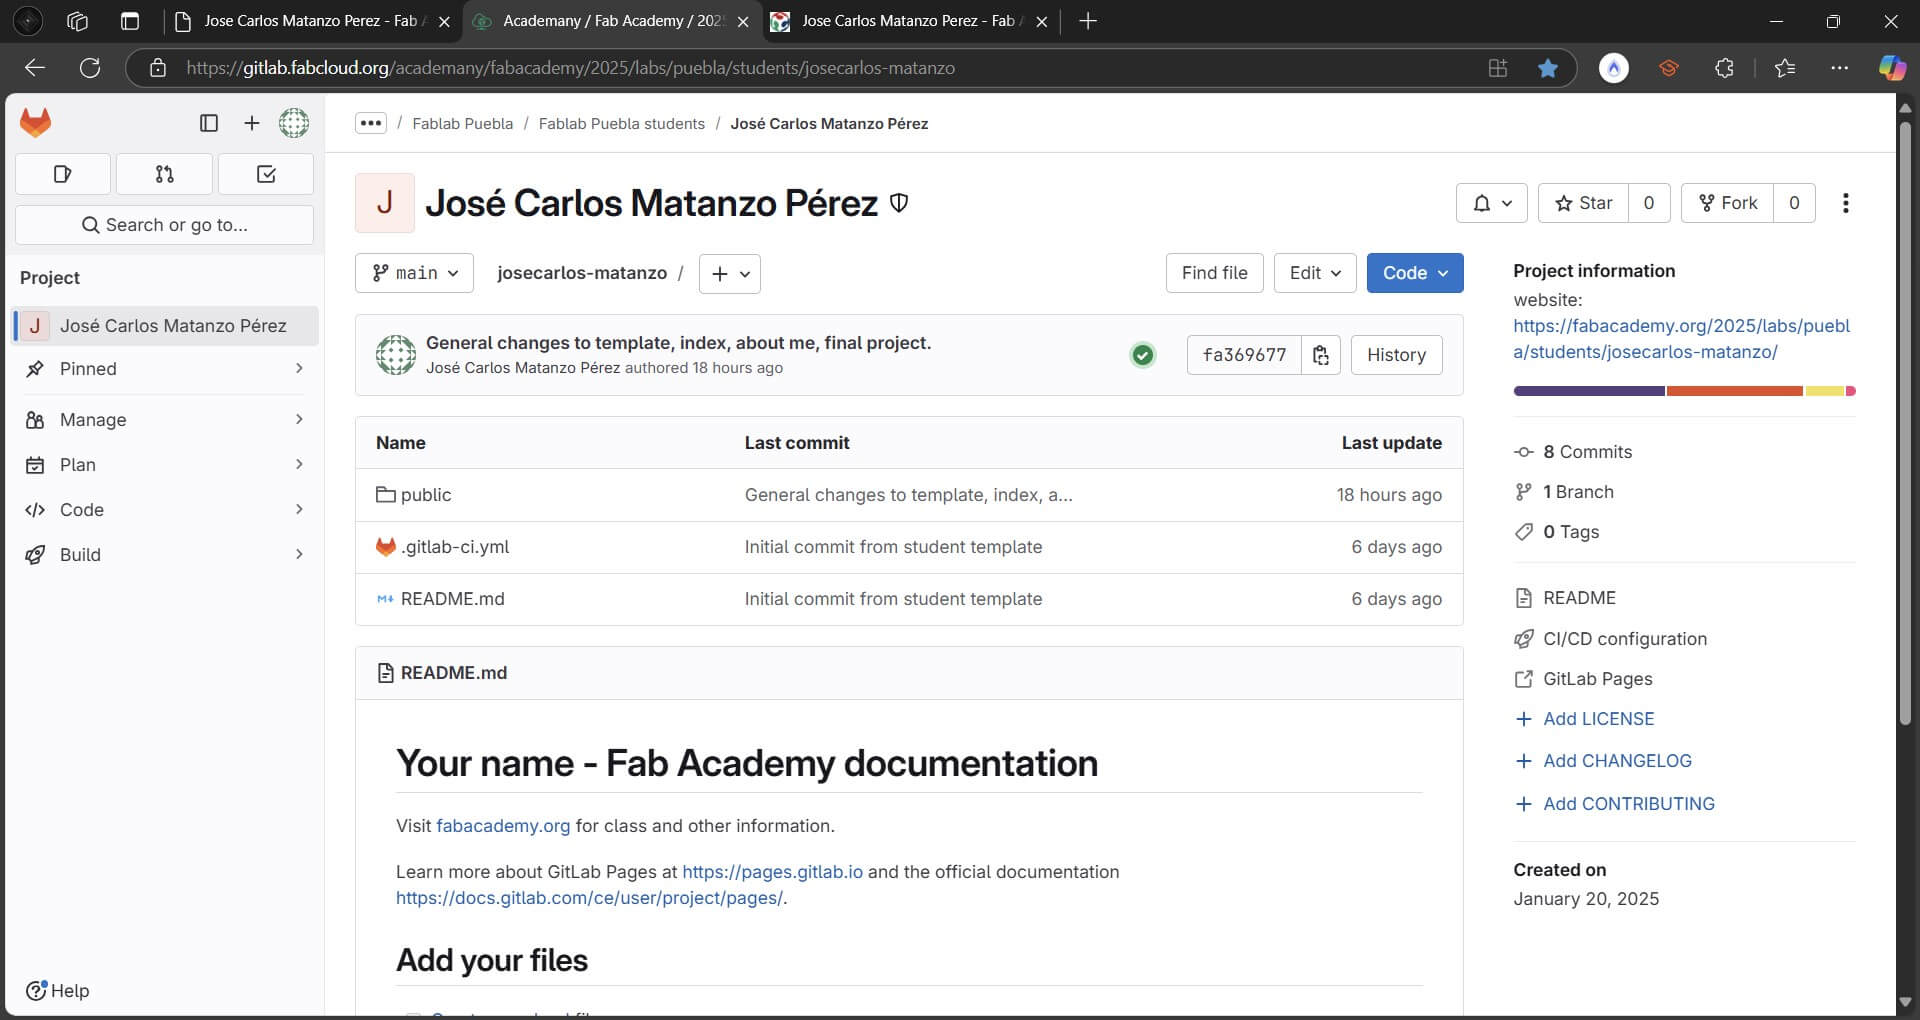Click the fork count number
Screen dimensions: 1920x1020
coord(1794,203)
